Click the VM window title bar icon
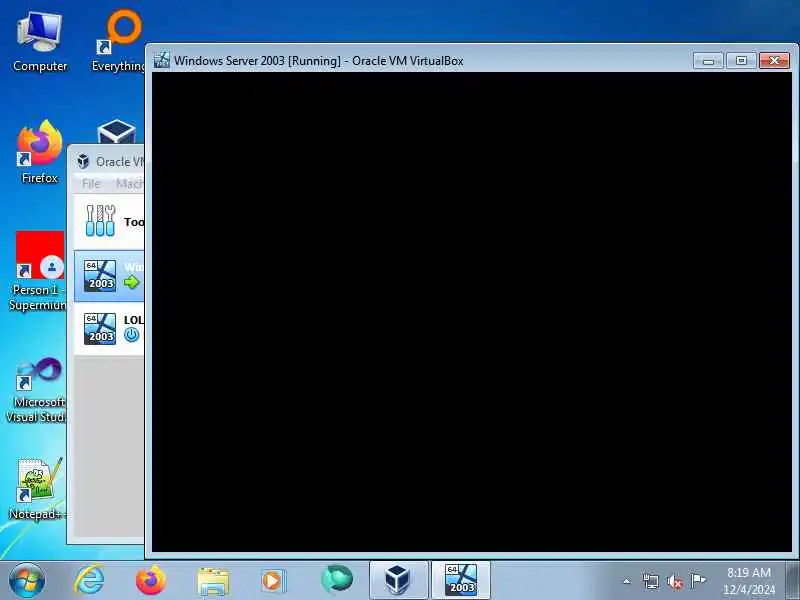Image resolution: width=800 pixels, height=600 pixels. (x=162, y=60)
